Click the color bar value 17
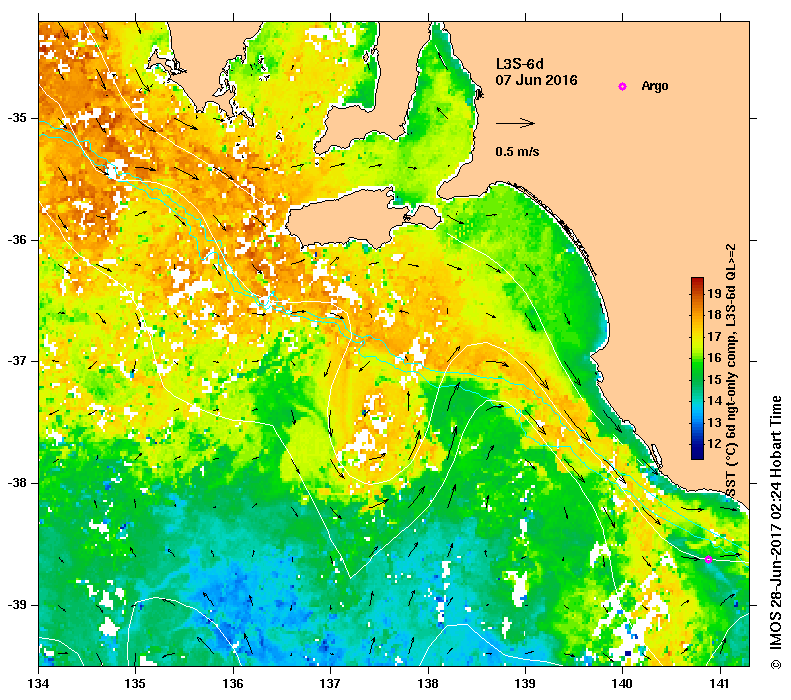 click(x=714, y=336)
